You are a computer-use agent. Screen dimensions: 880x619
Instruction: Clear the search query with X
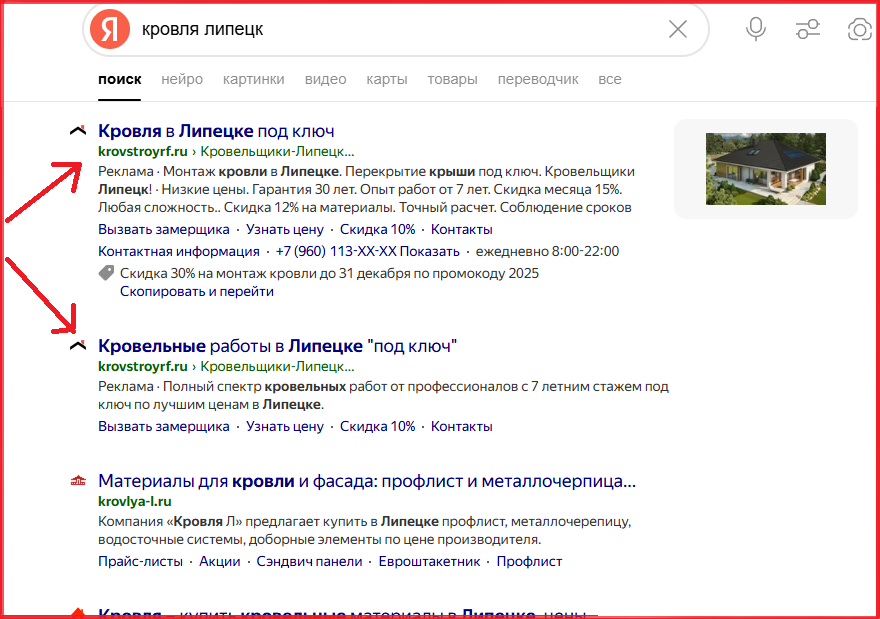click(678, 29)
